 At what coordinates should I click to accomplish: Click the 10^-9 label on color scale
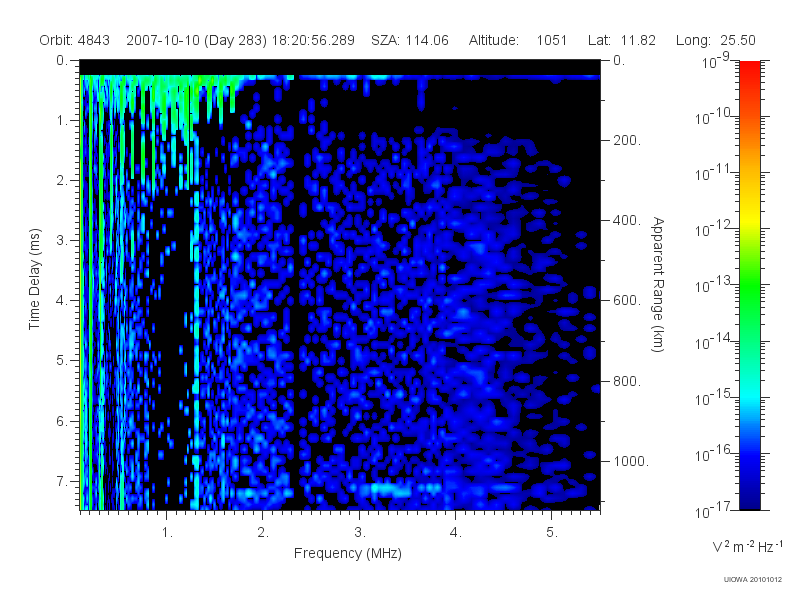tap(716, 60)
